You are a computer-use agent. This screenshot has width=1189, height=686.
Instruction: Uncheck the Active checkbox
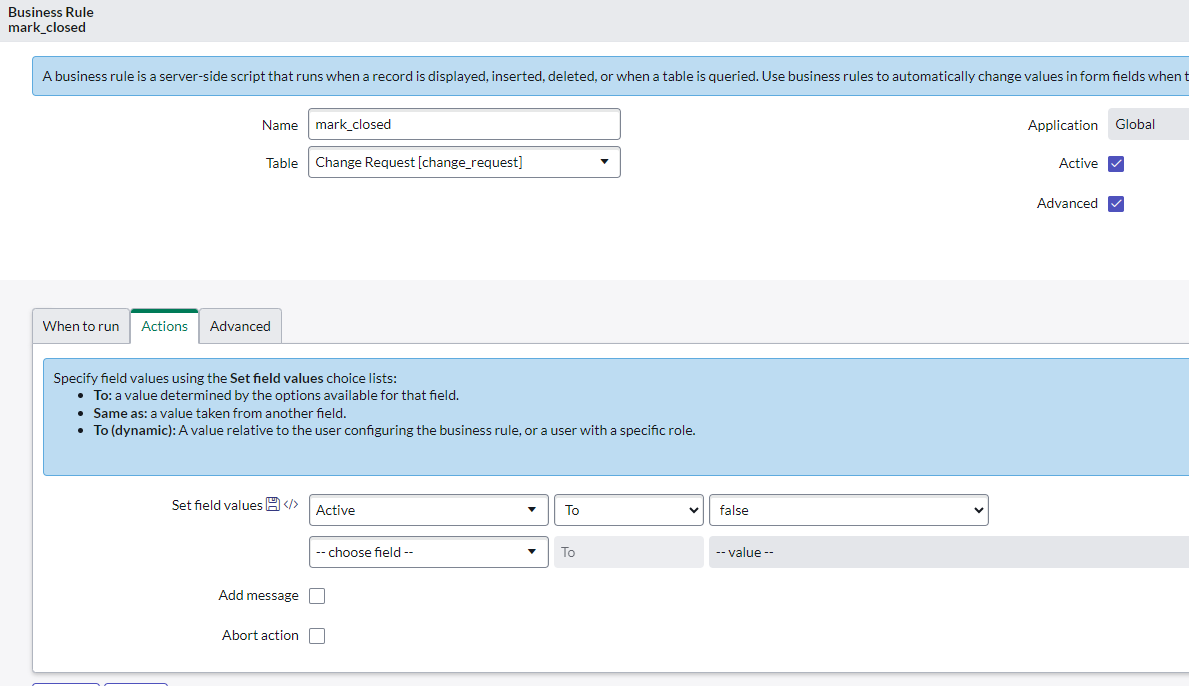[1117, 164]
